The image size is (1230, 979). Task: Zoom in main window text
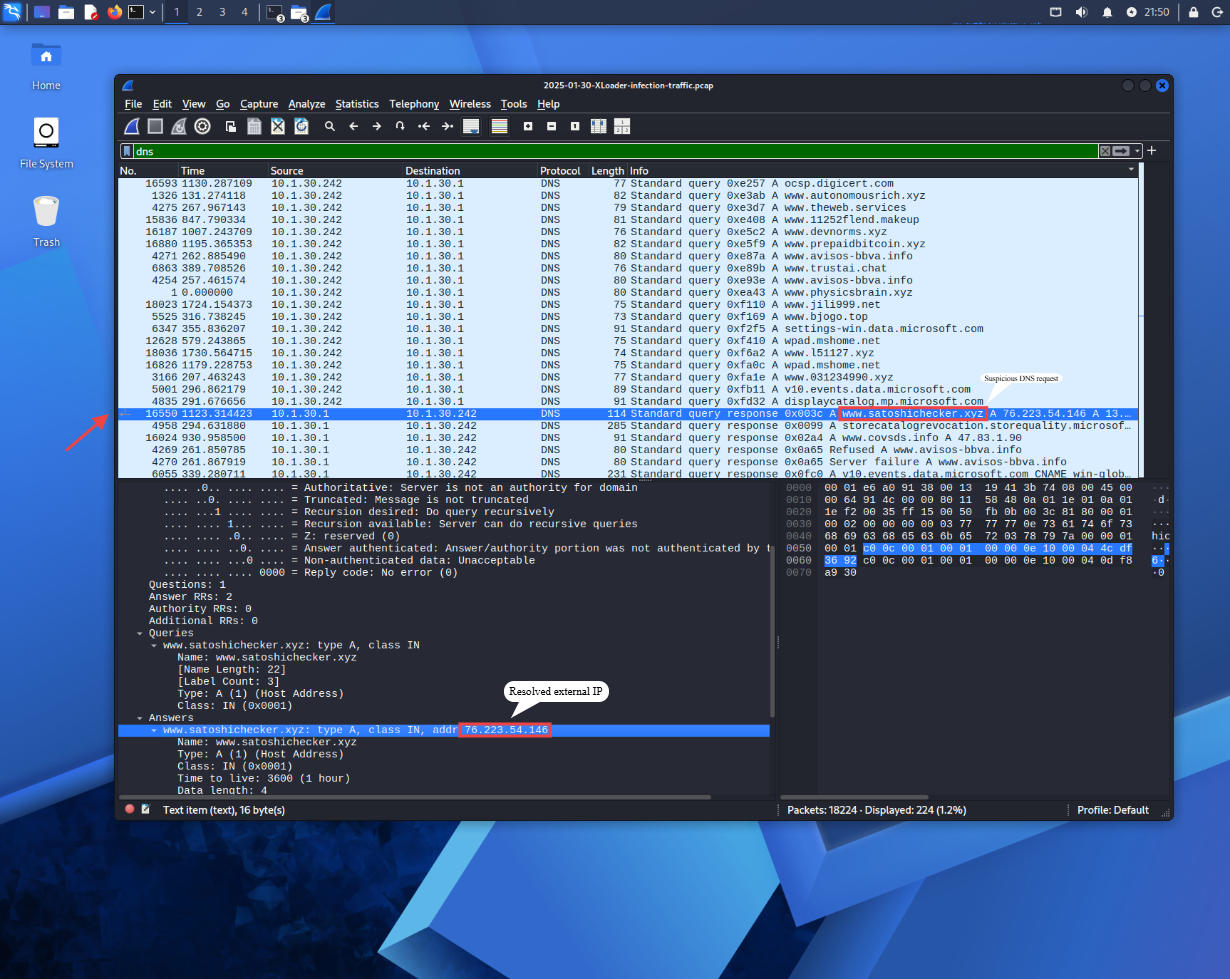click(528, 126)
